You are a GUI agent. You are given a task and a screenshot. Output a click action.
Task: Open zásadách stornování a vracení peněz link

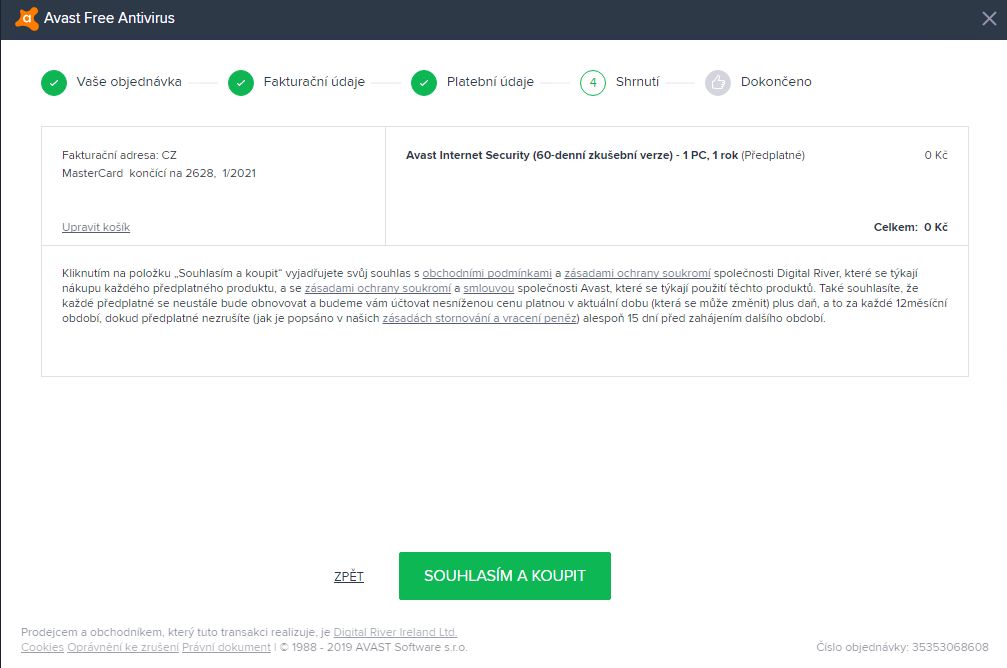(x=480, y=318)
